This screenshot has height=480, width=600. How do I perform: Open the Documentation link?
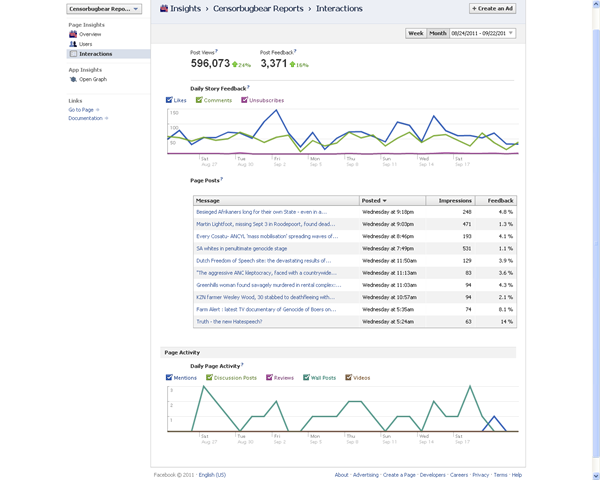(85, 118)
